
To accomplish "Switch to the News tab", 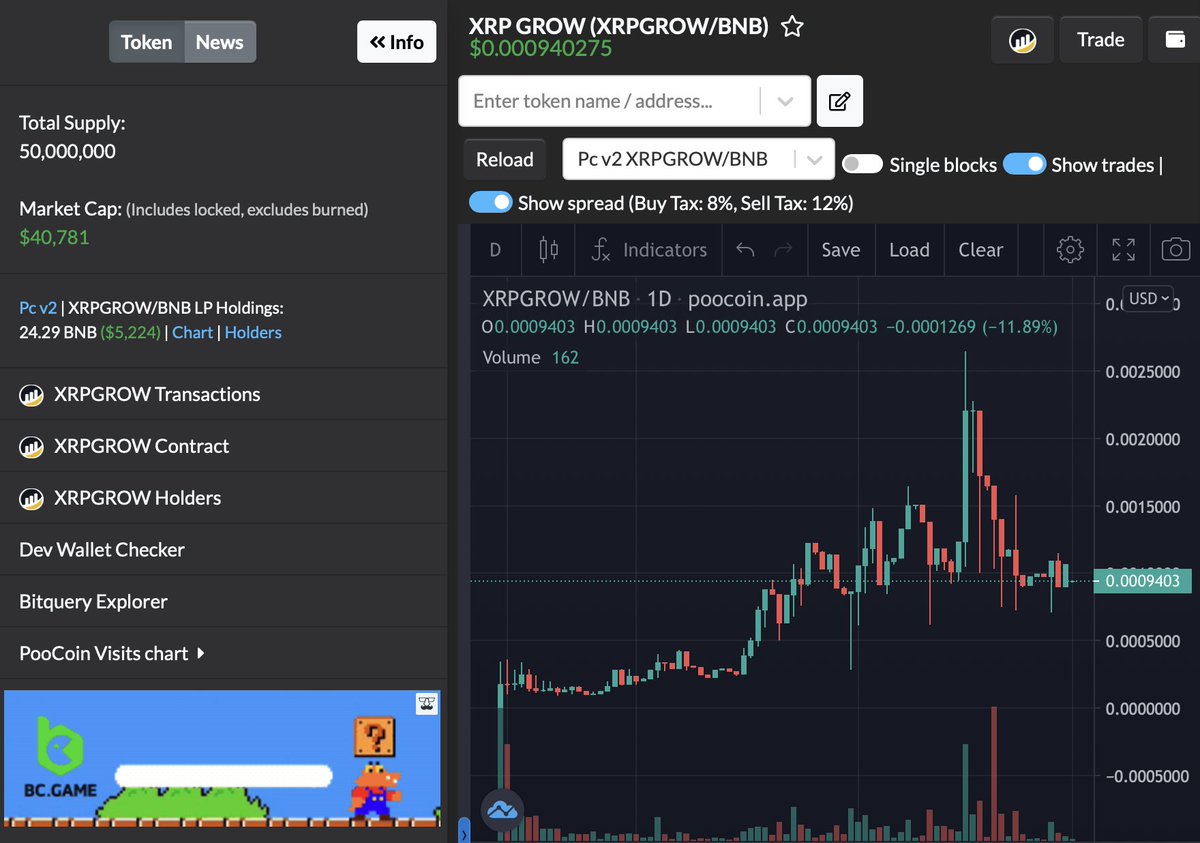I will (220, 42).
